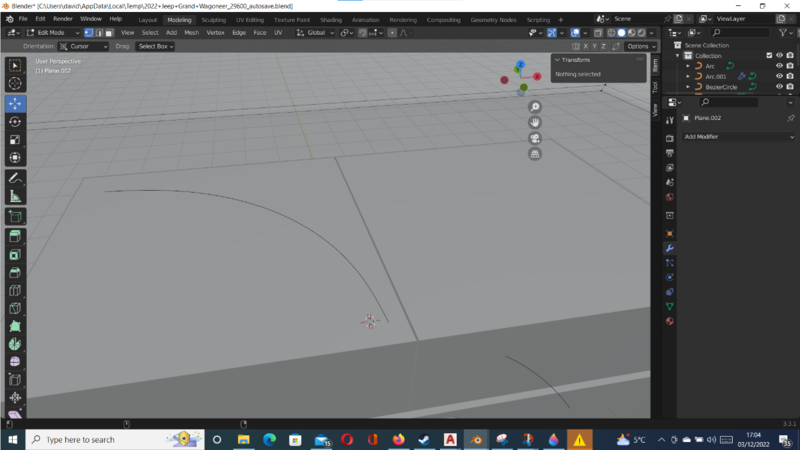Image resolution: width=800 pixels, height=450 pixels.
Task: Expand the Arc.001 tree item
Action: click(x=687, y=77)
